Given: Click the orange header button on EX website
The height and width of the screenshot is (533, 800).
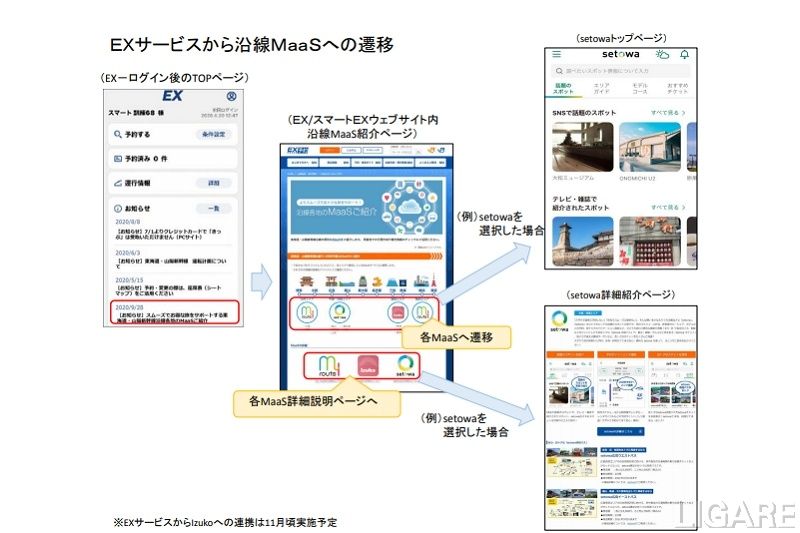Looking at the screenshot, I should pyautogui.click(x=329, y=150).
